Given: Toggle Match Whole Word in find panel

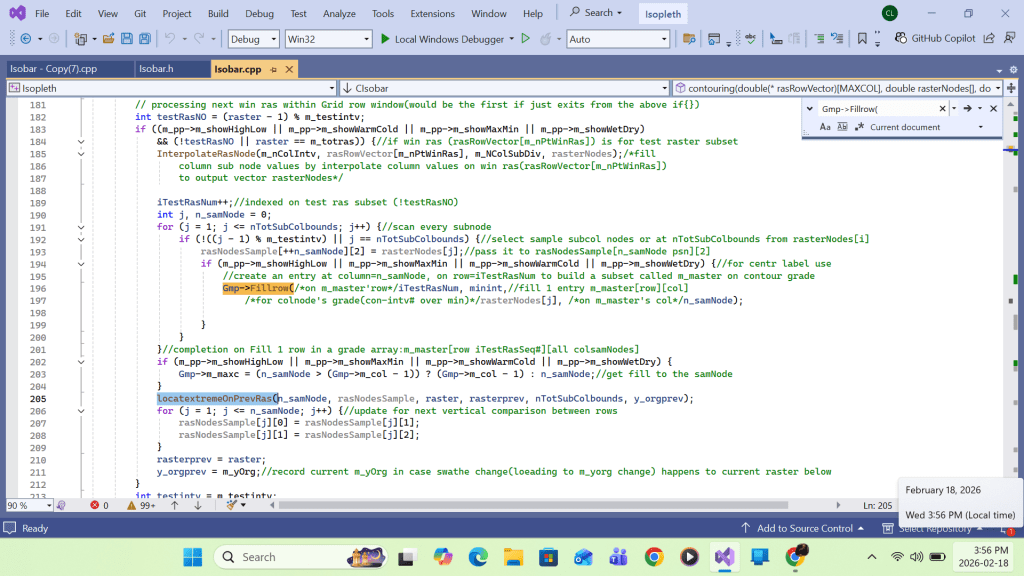Looking at the screenshot, I should point(840,127).
